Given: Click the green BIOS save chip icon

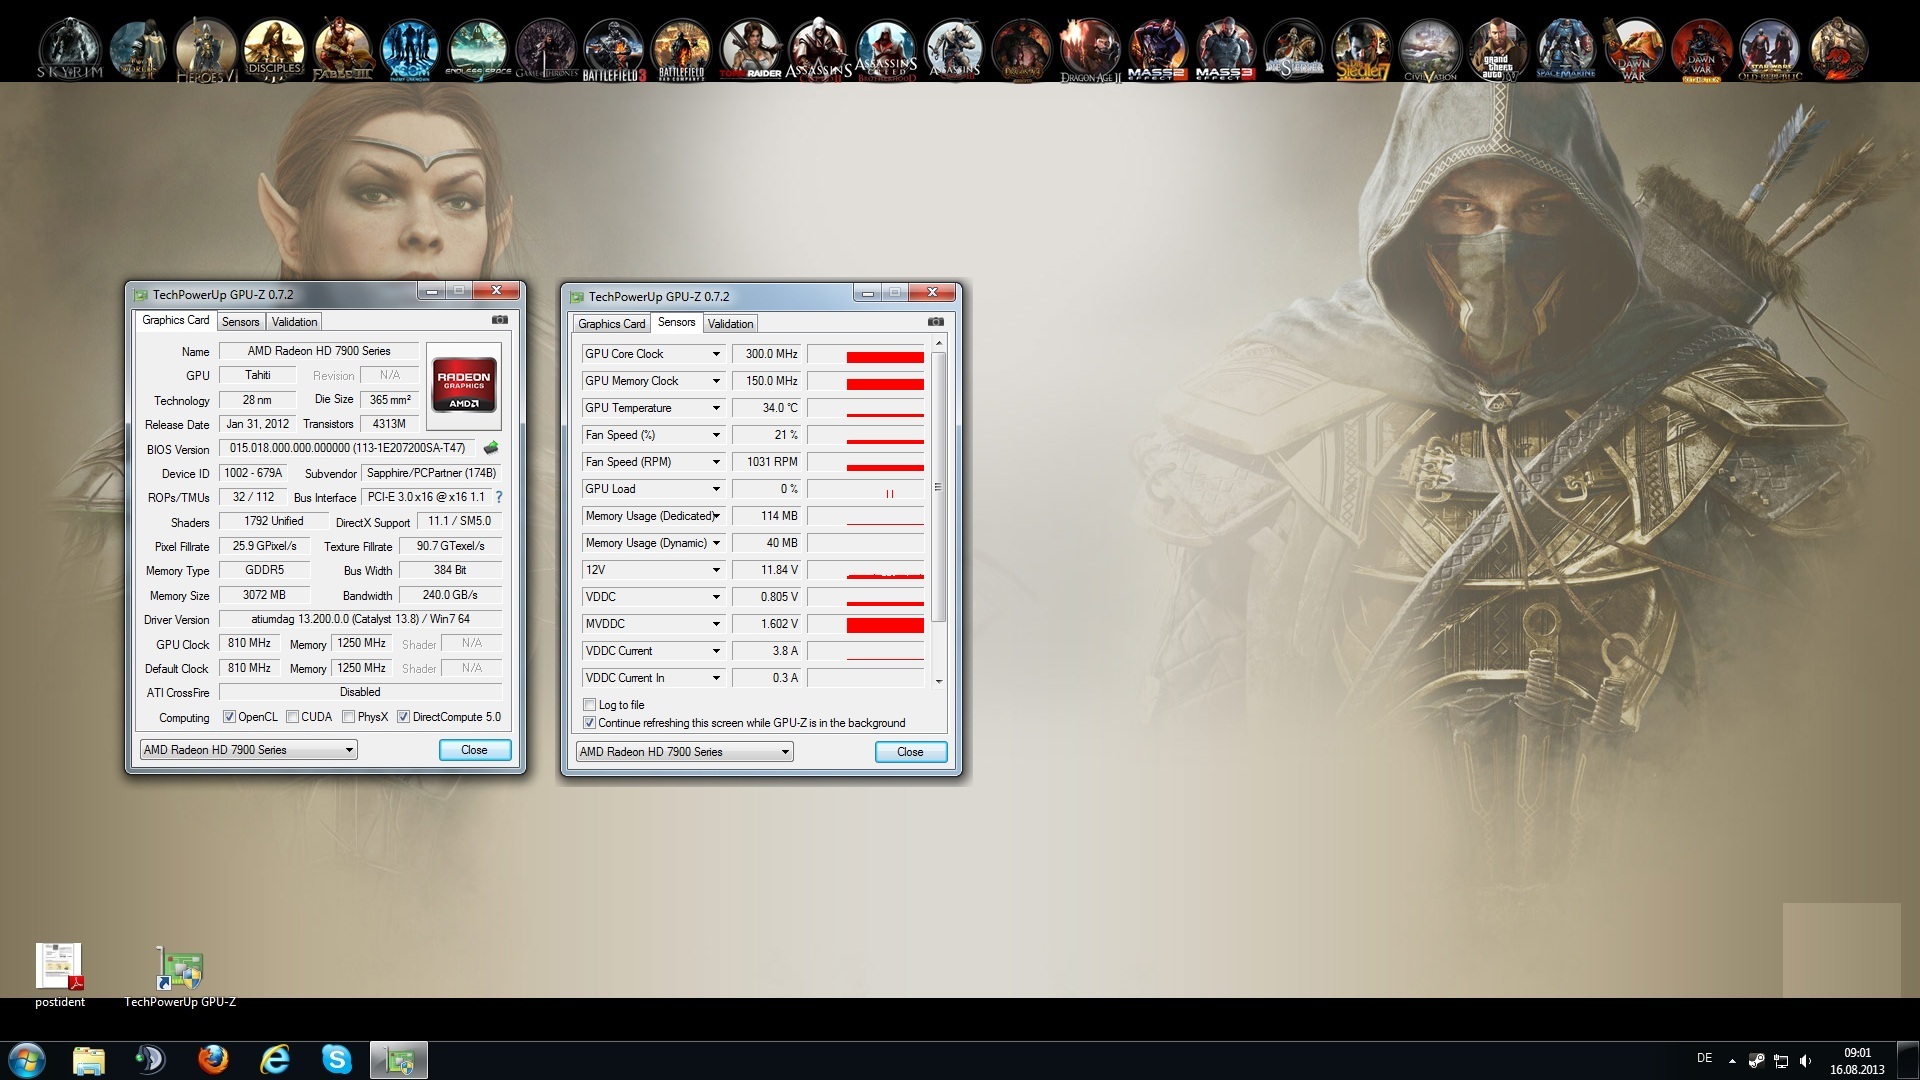Looking at the screenshot, I should 491,448.
